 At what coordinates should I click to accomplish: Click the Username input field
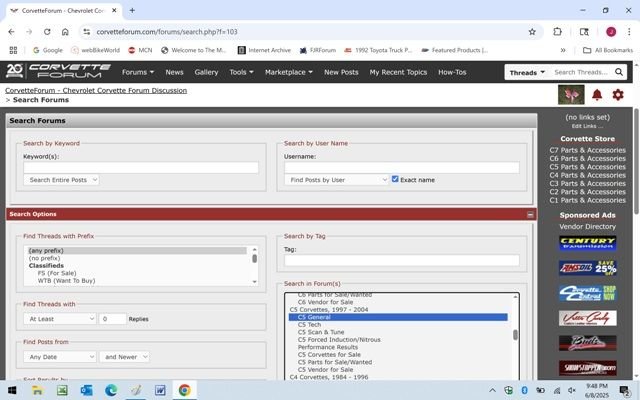[x=402, y=168]
